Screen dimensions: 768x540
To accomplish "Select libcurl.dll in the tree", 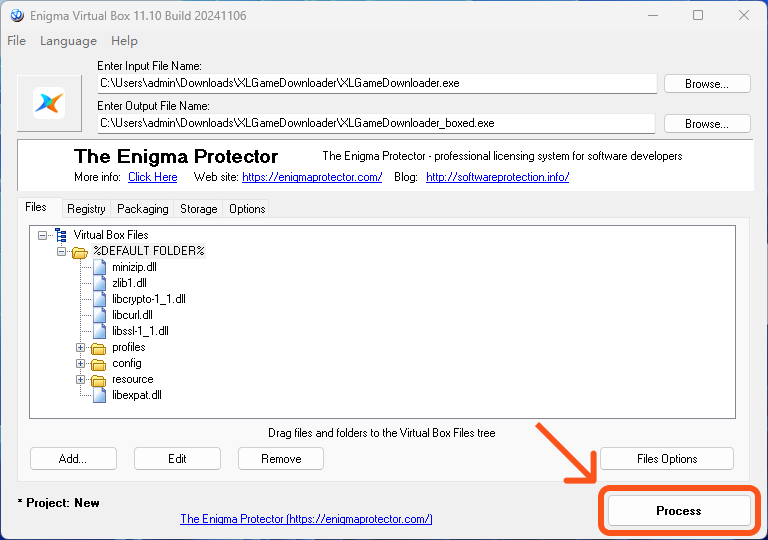I will point(132,315).
